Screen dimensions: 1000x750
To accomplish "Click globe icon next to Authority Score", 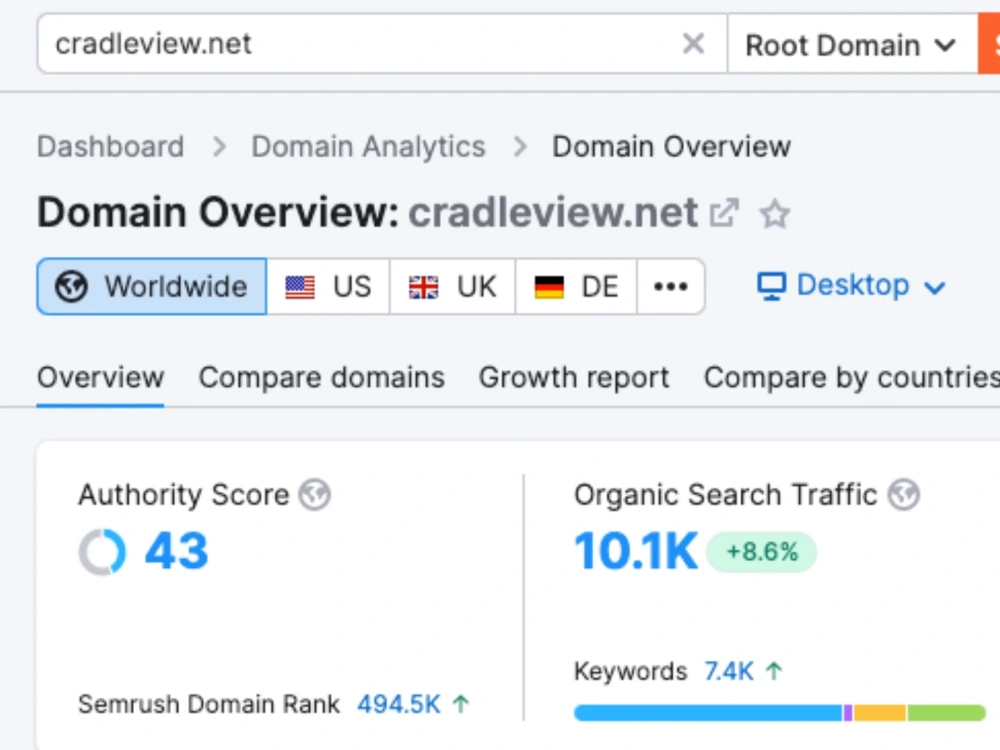I will click(x=315, y=494).
